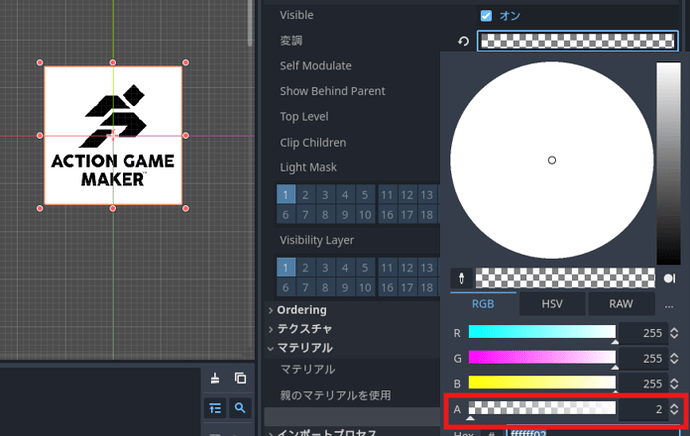This screenshot has height=436, width=690.
Task: Open the three-dot color mode menu
Action: [669, 304]
